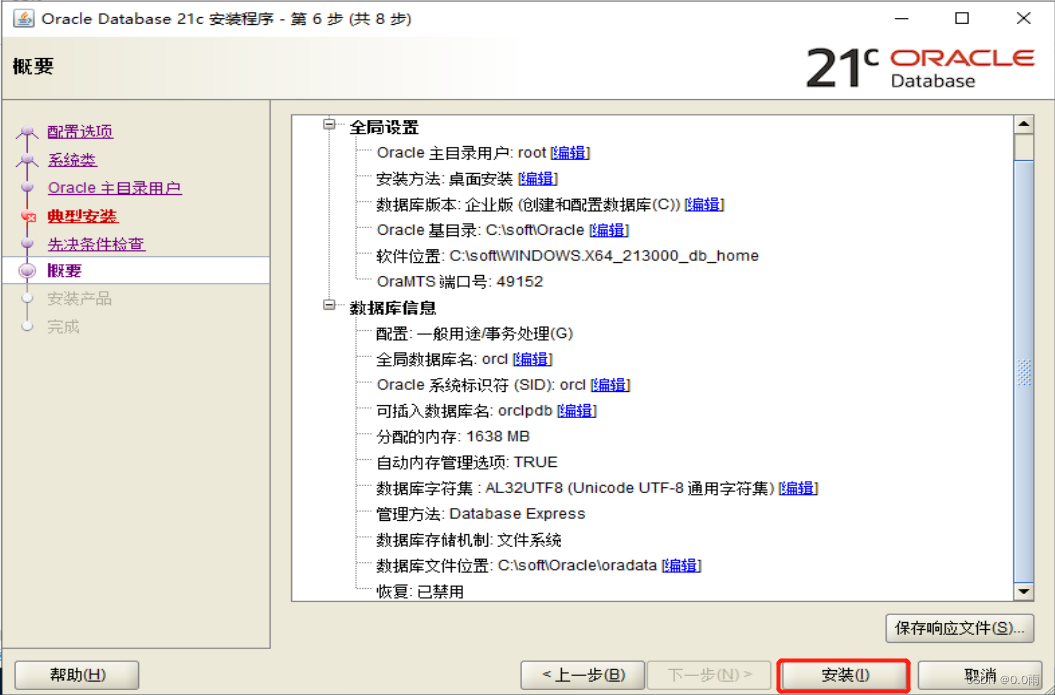Edit the 数据库字符集 AL32UTF8 setting

[798, 488]
